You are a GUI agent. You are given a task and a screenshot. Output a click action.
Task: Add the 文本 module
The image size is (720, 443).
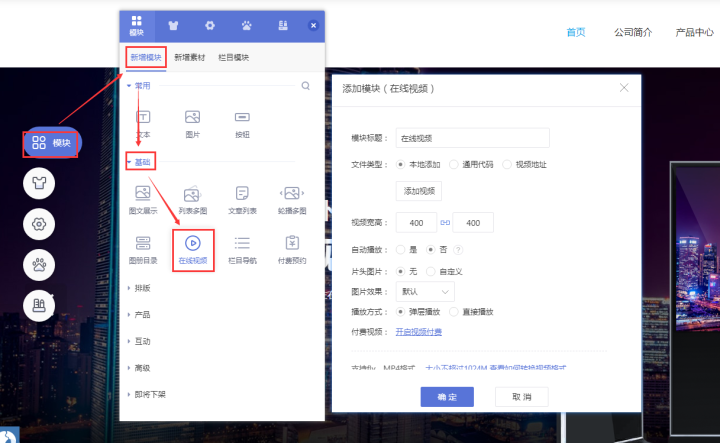click(x=143, y=124)
